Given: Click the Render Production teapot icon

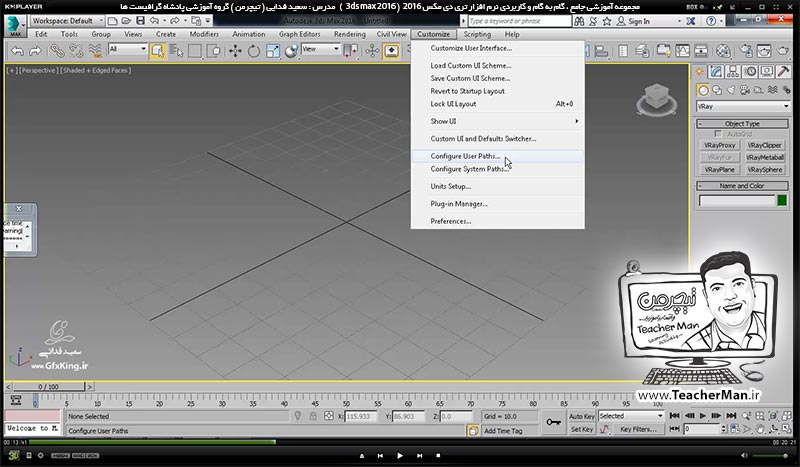Looking at the screenshot, I should click(x=783, y=51).
